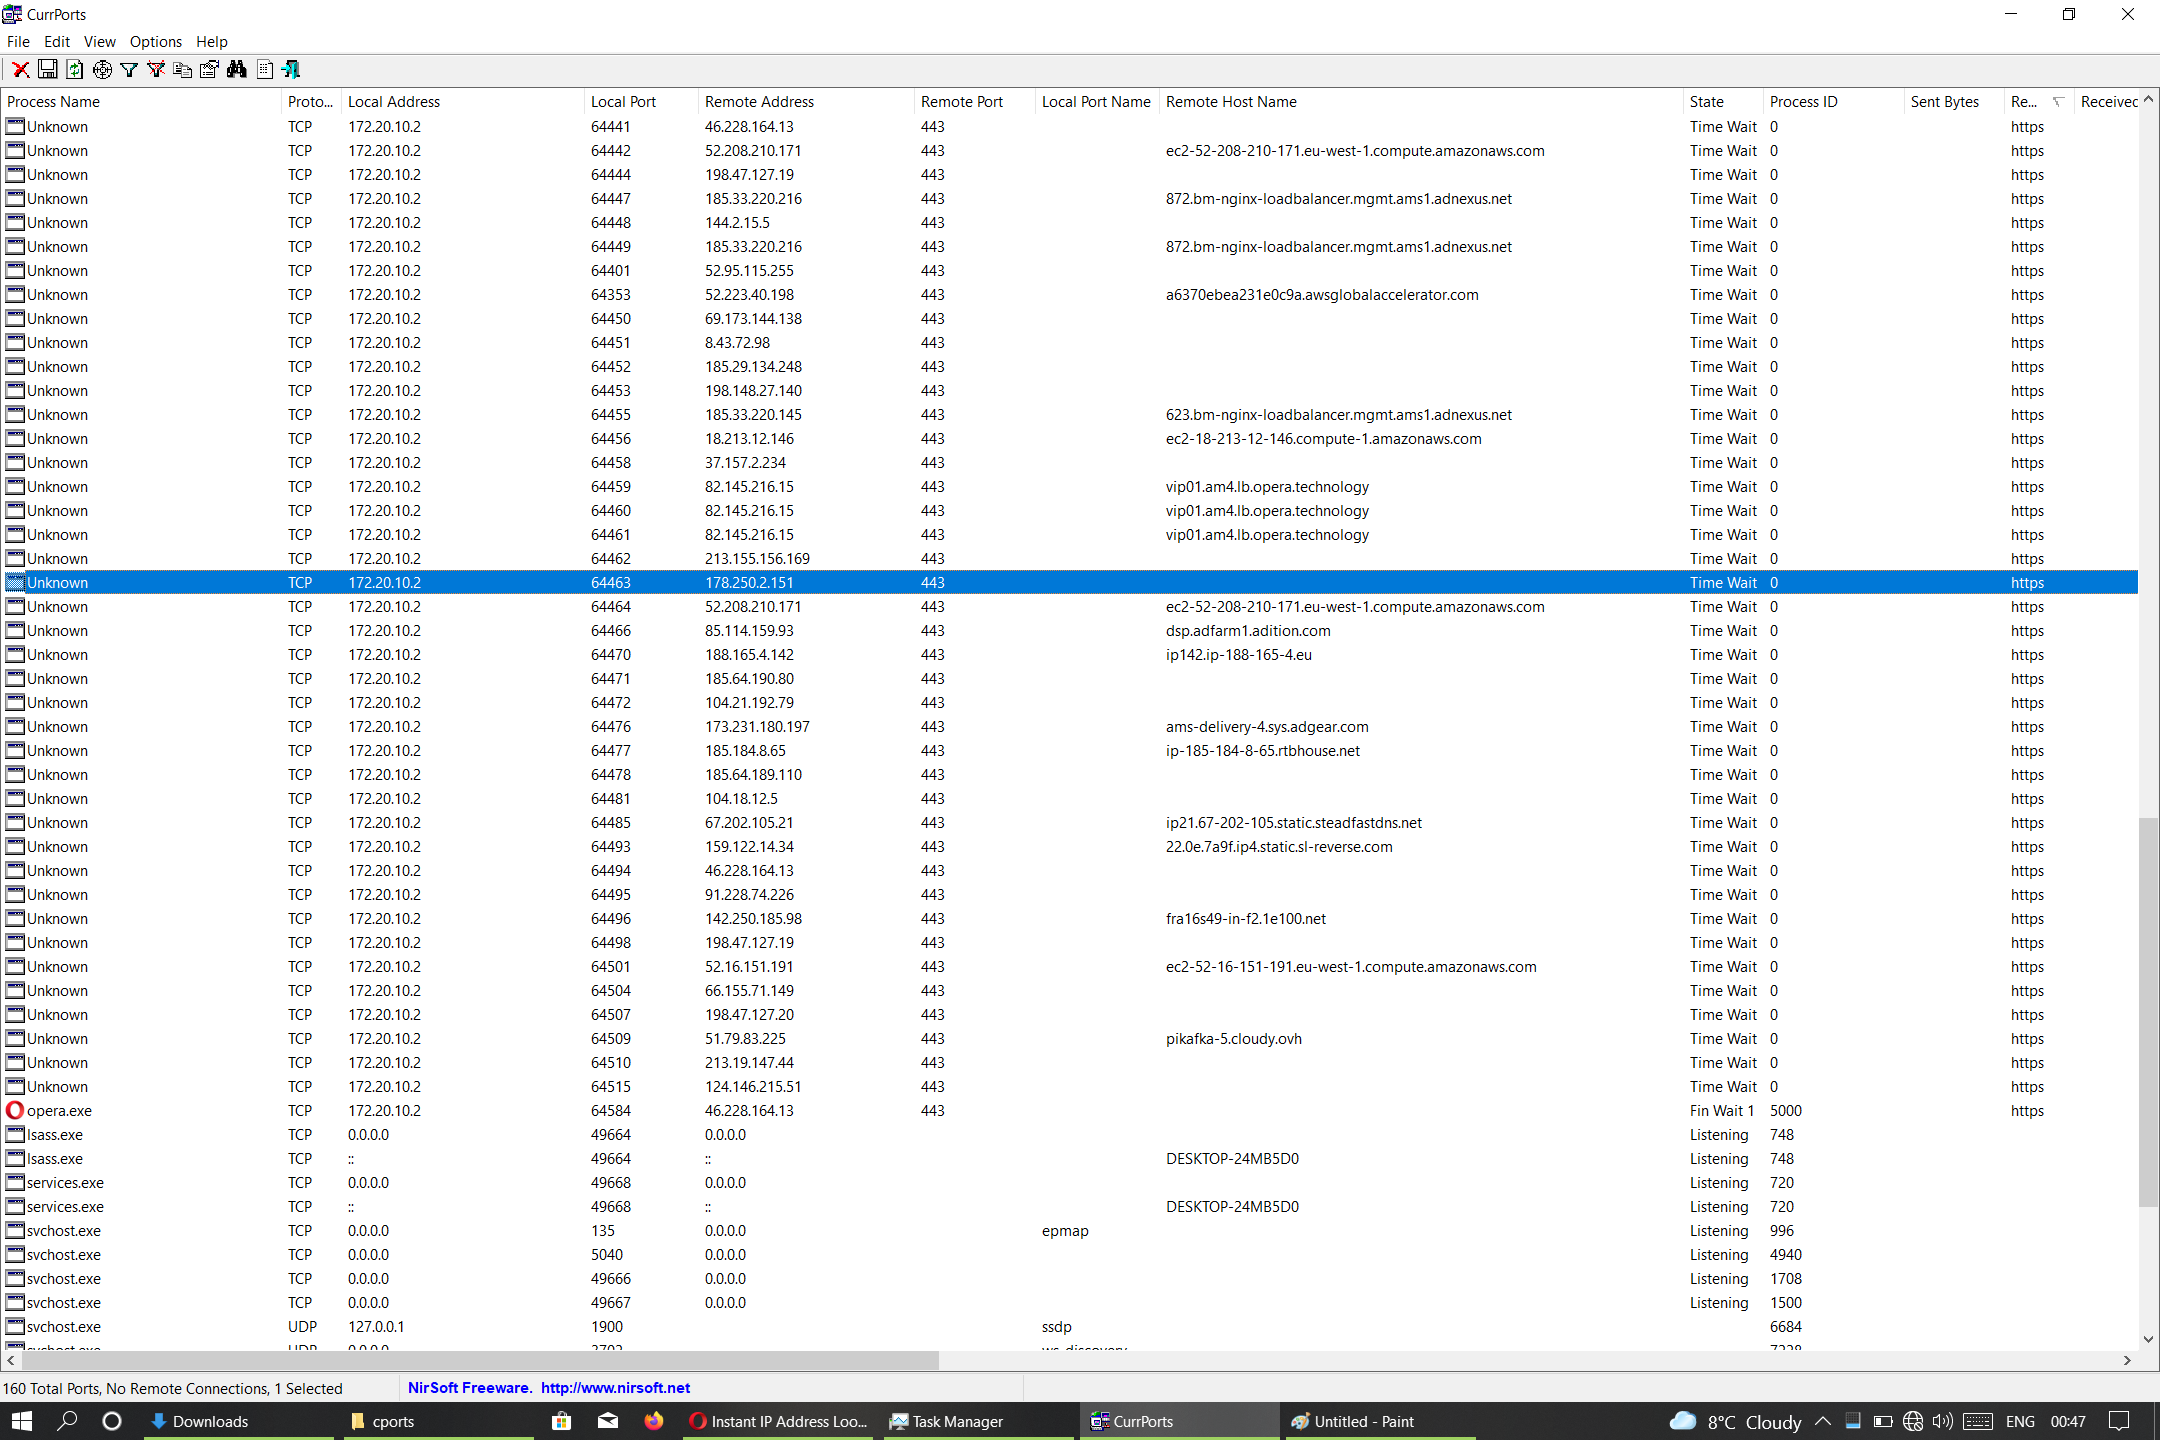
Task: Open the touch keyboard tray icon
Action: 1977,1421
